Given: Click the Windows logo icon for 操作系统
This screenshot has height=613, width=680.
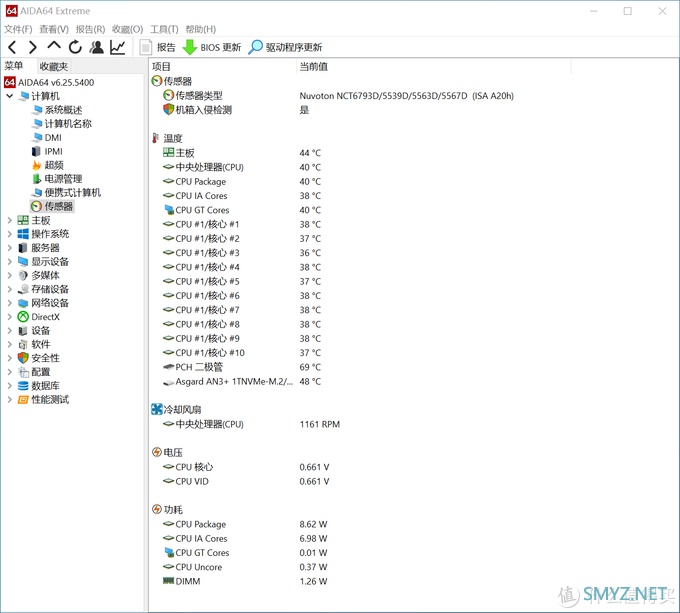Looking at the screenshot, I should tap(23, 234).
